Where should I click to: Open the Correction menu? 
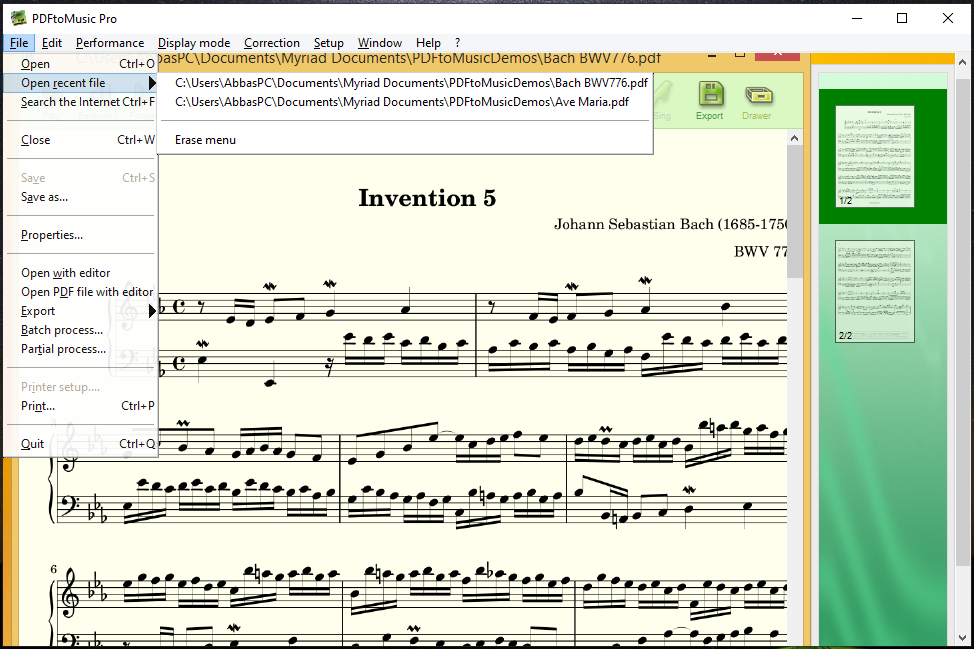[271, 43]
